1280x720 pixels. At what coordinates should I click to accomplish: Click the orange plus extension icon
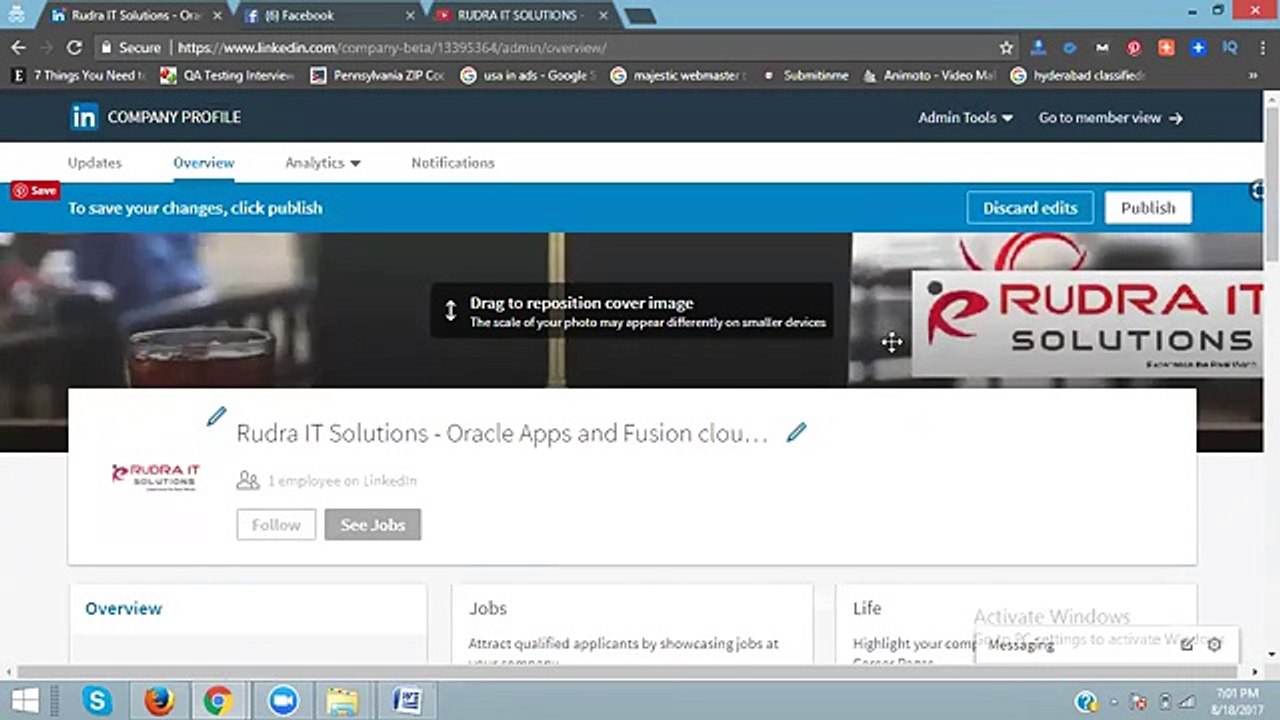tap(1166, 47)
